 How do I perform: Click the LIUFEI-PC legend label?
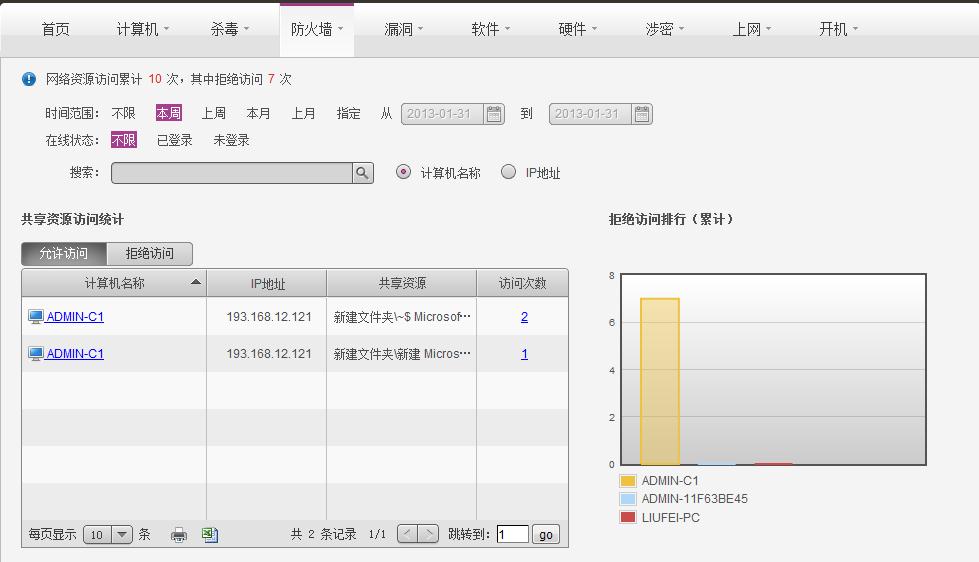pyautogui.click(x=671, y=518)
